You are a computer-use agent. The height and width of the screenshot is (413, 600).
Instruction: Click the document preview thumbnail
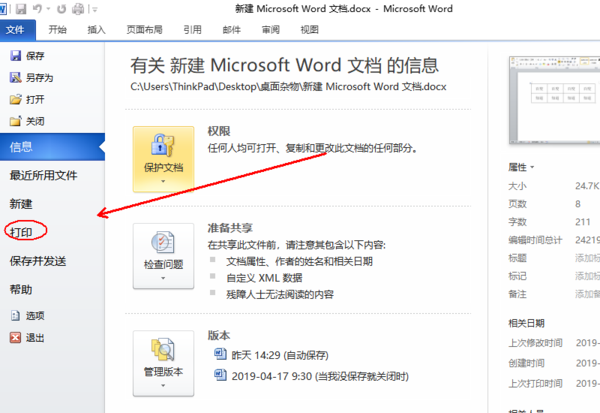point(554,100)
